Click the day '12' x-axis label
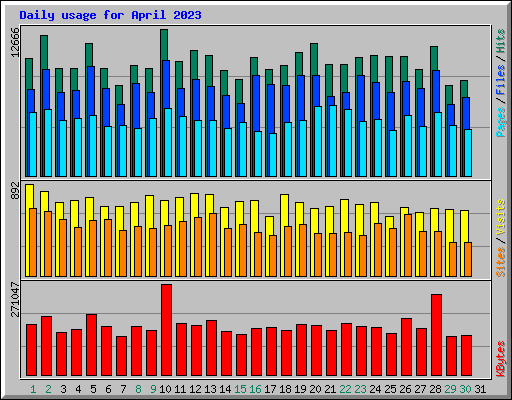Image resolution: width=512 pixels, height=400 pixels. click(x=195, y=389)
